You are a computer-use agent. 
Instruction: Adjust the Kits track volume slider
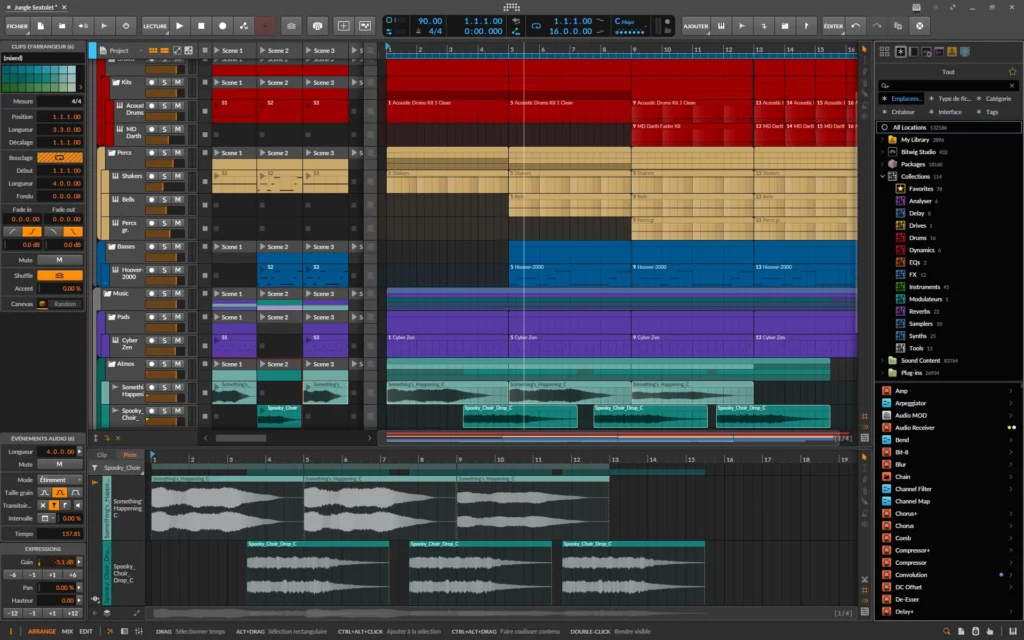(165, 93)
